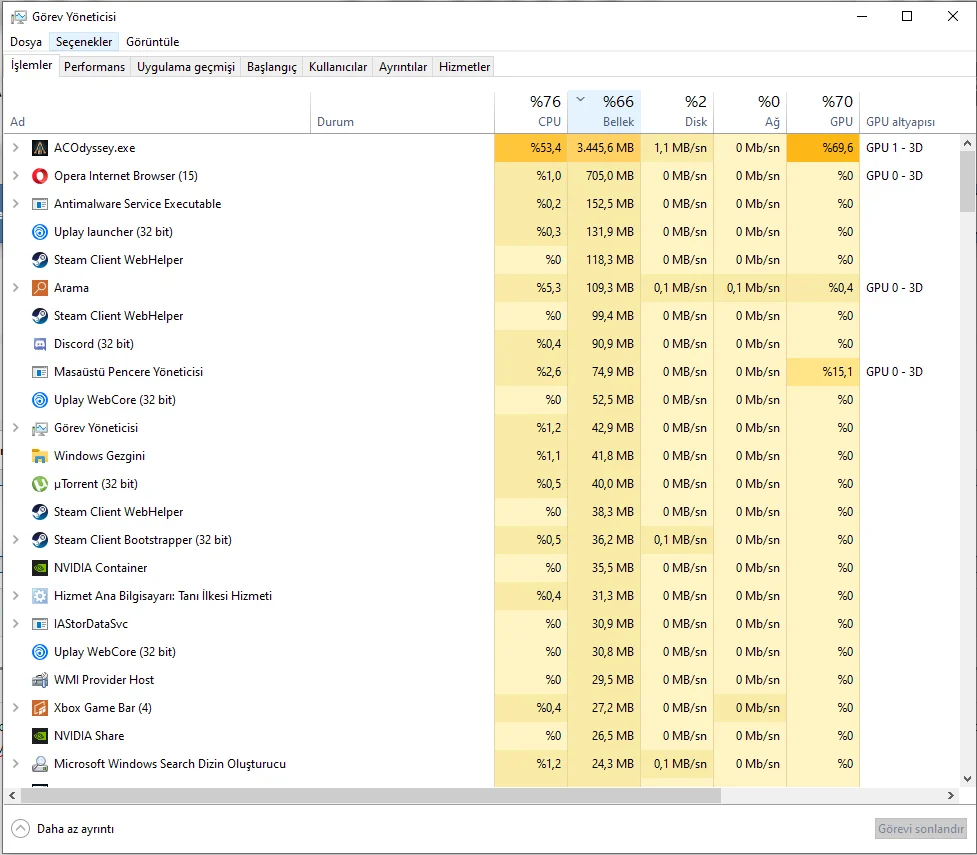Expand the ACOdyssey.exe process group
977x855 pixels.
click(16, 148)
